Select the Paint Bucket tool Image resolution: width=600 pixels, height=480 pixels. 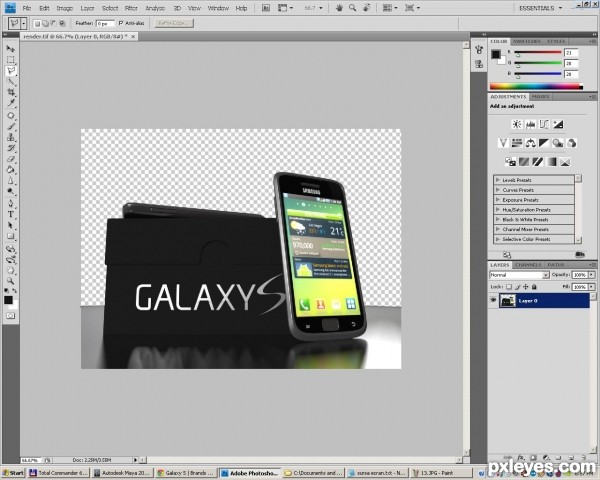[10, 170]
